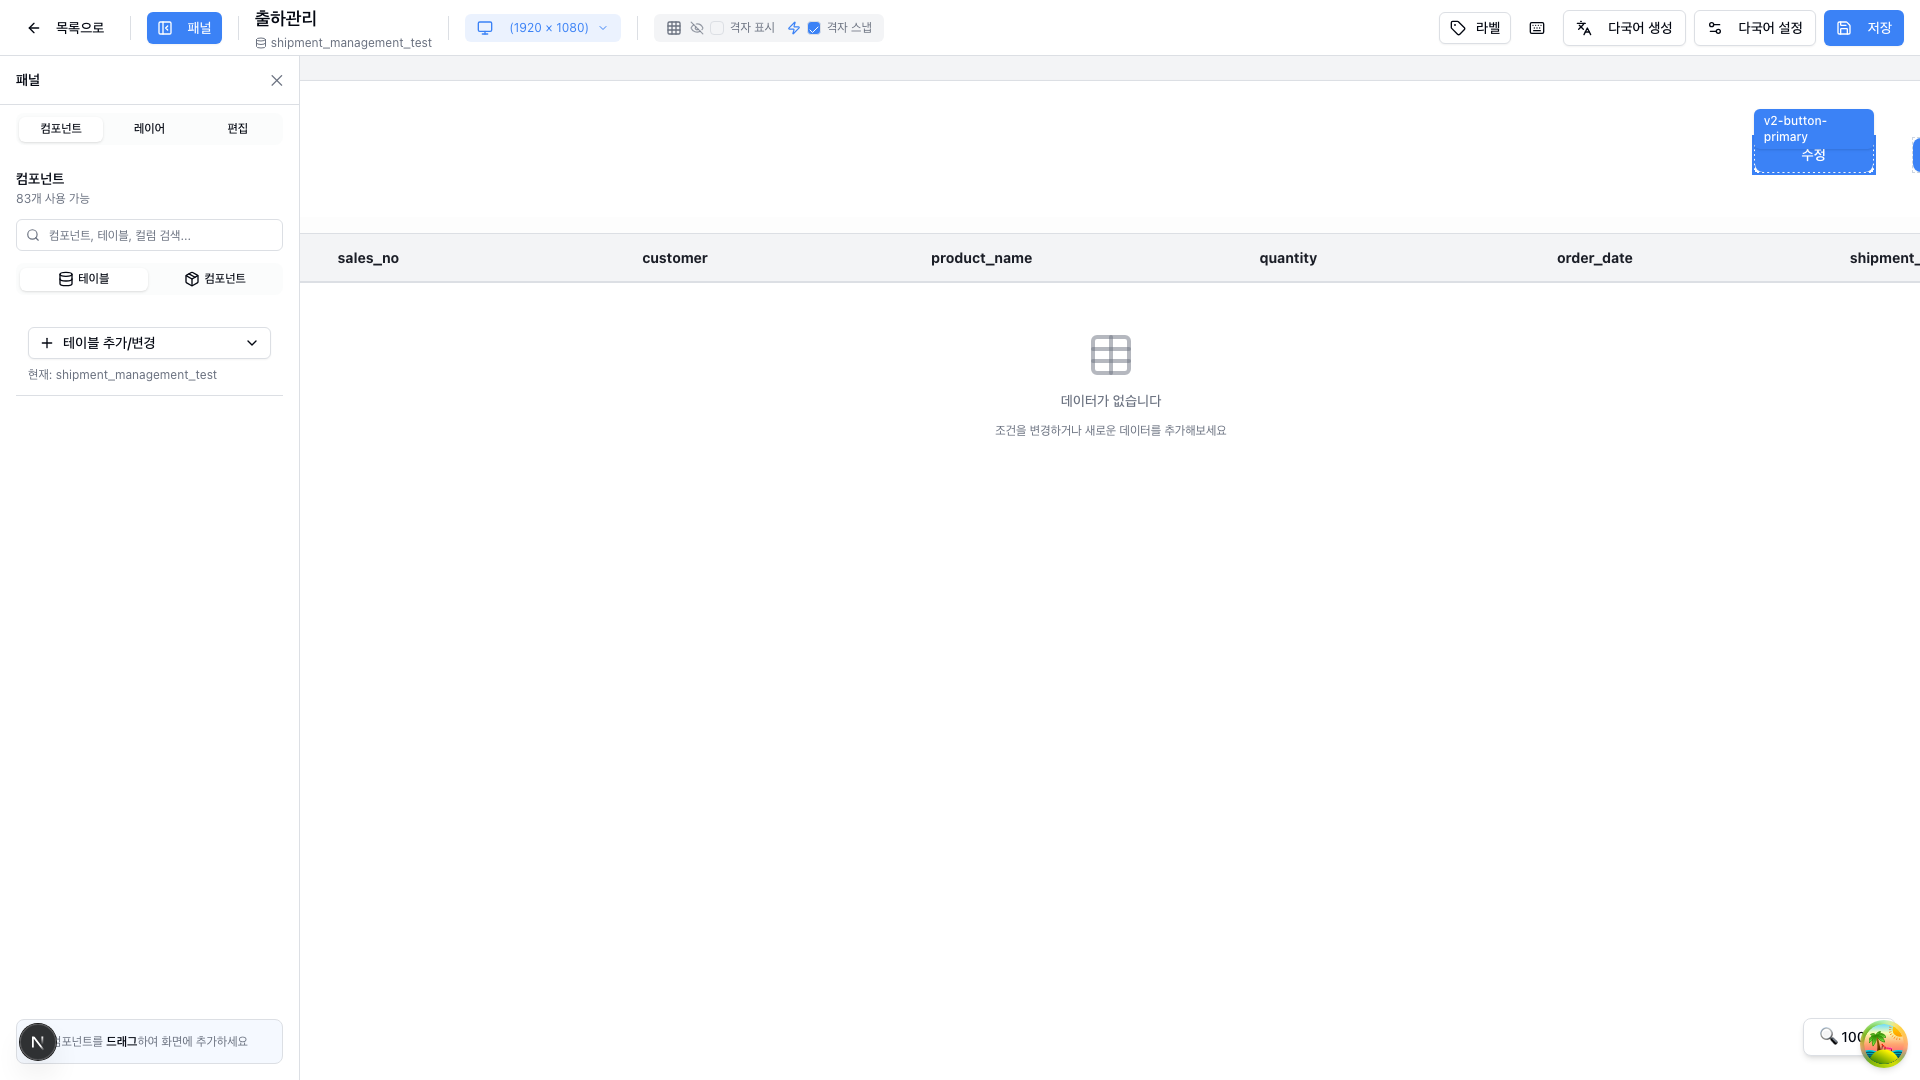Click the component search input field
This screenshot has height=1080, width=1920.
pyautogui.click(x=160, y=235)
